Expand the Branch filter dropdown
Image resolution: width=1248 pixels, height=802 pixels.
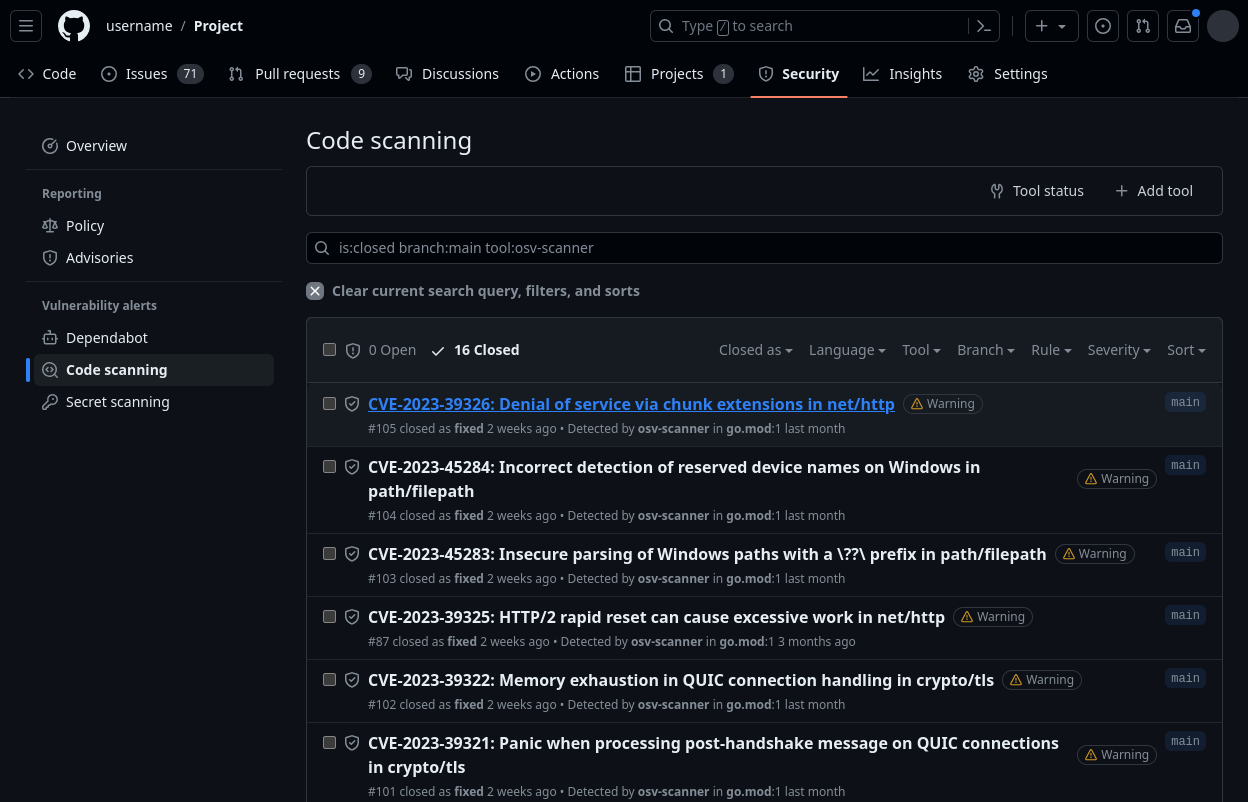(x=986, y=350)
